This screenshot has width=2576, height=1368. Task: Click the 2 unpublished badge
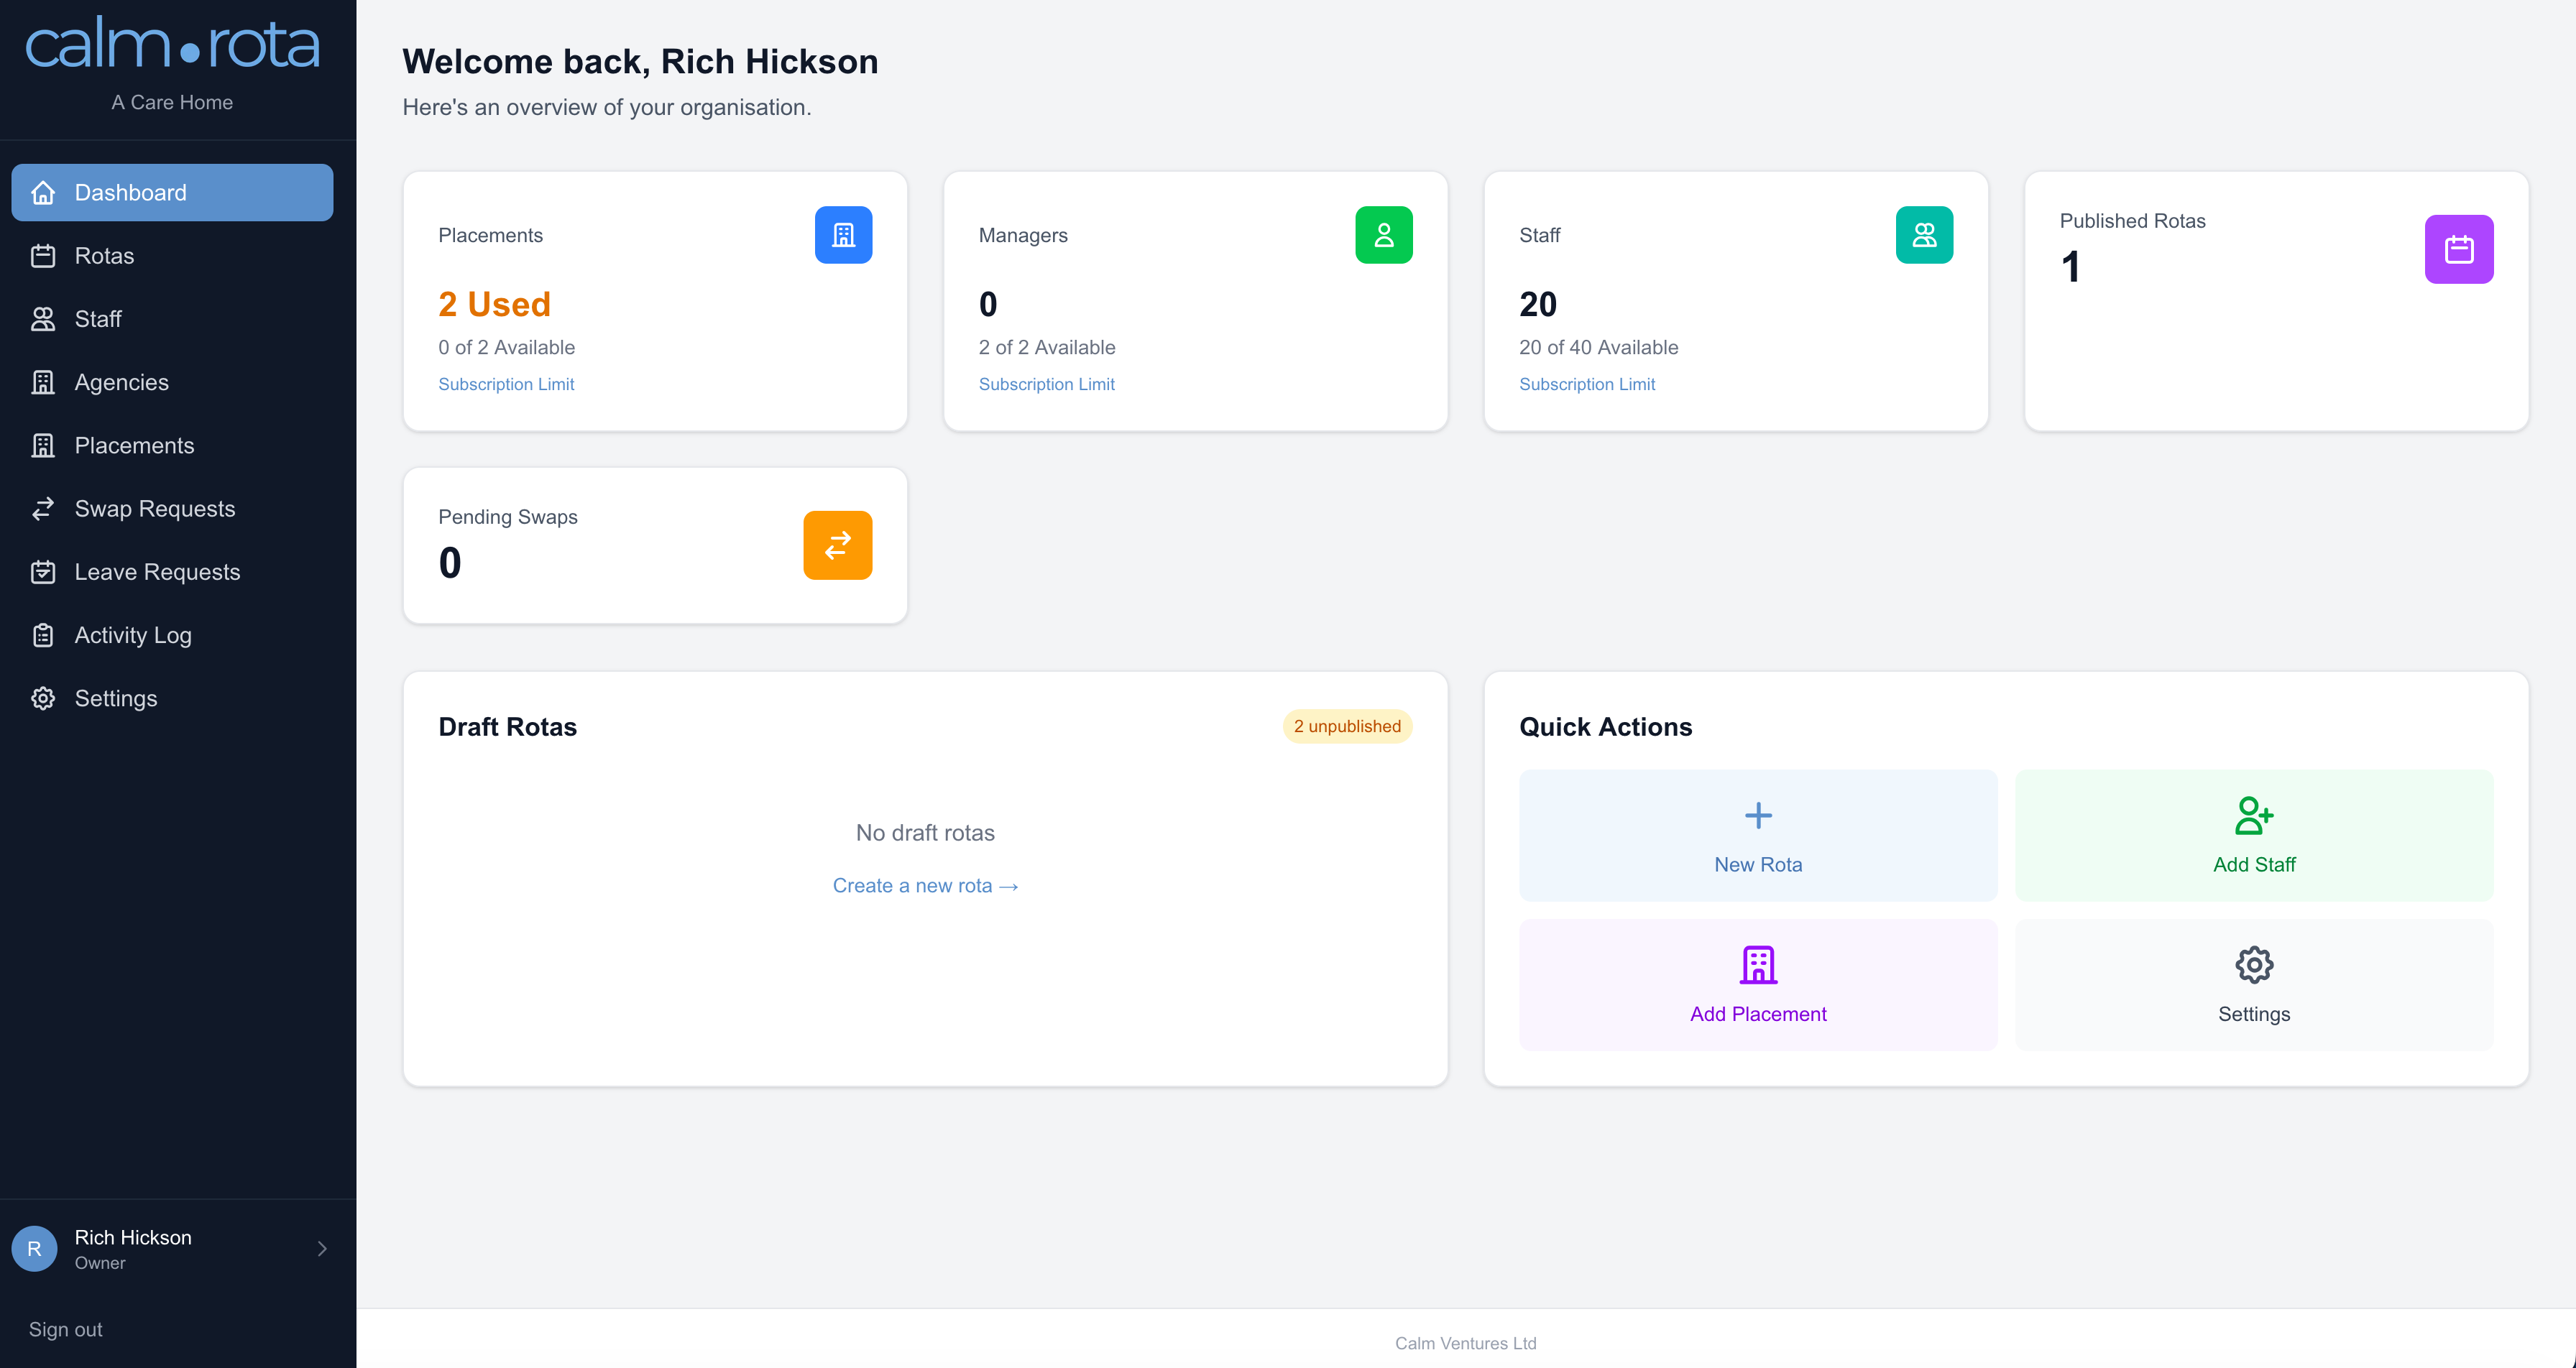pos(1347,726)
